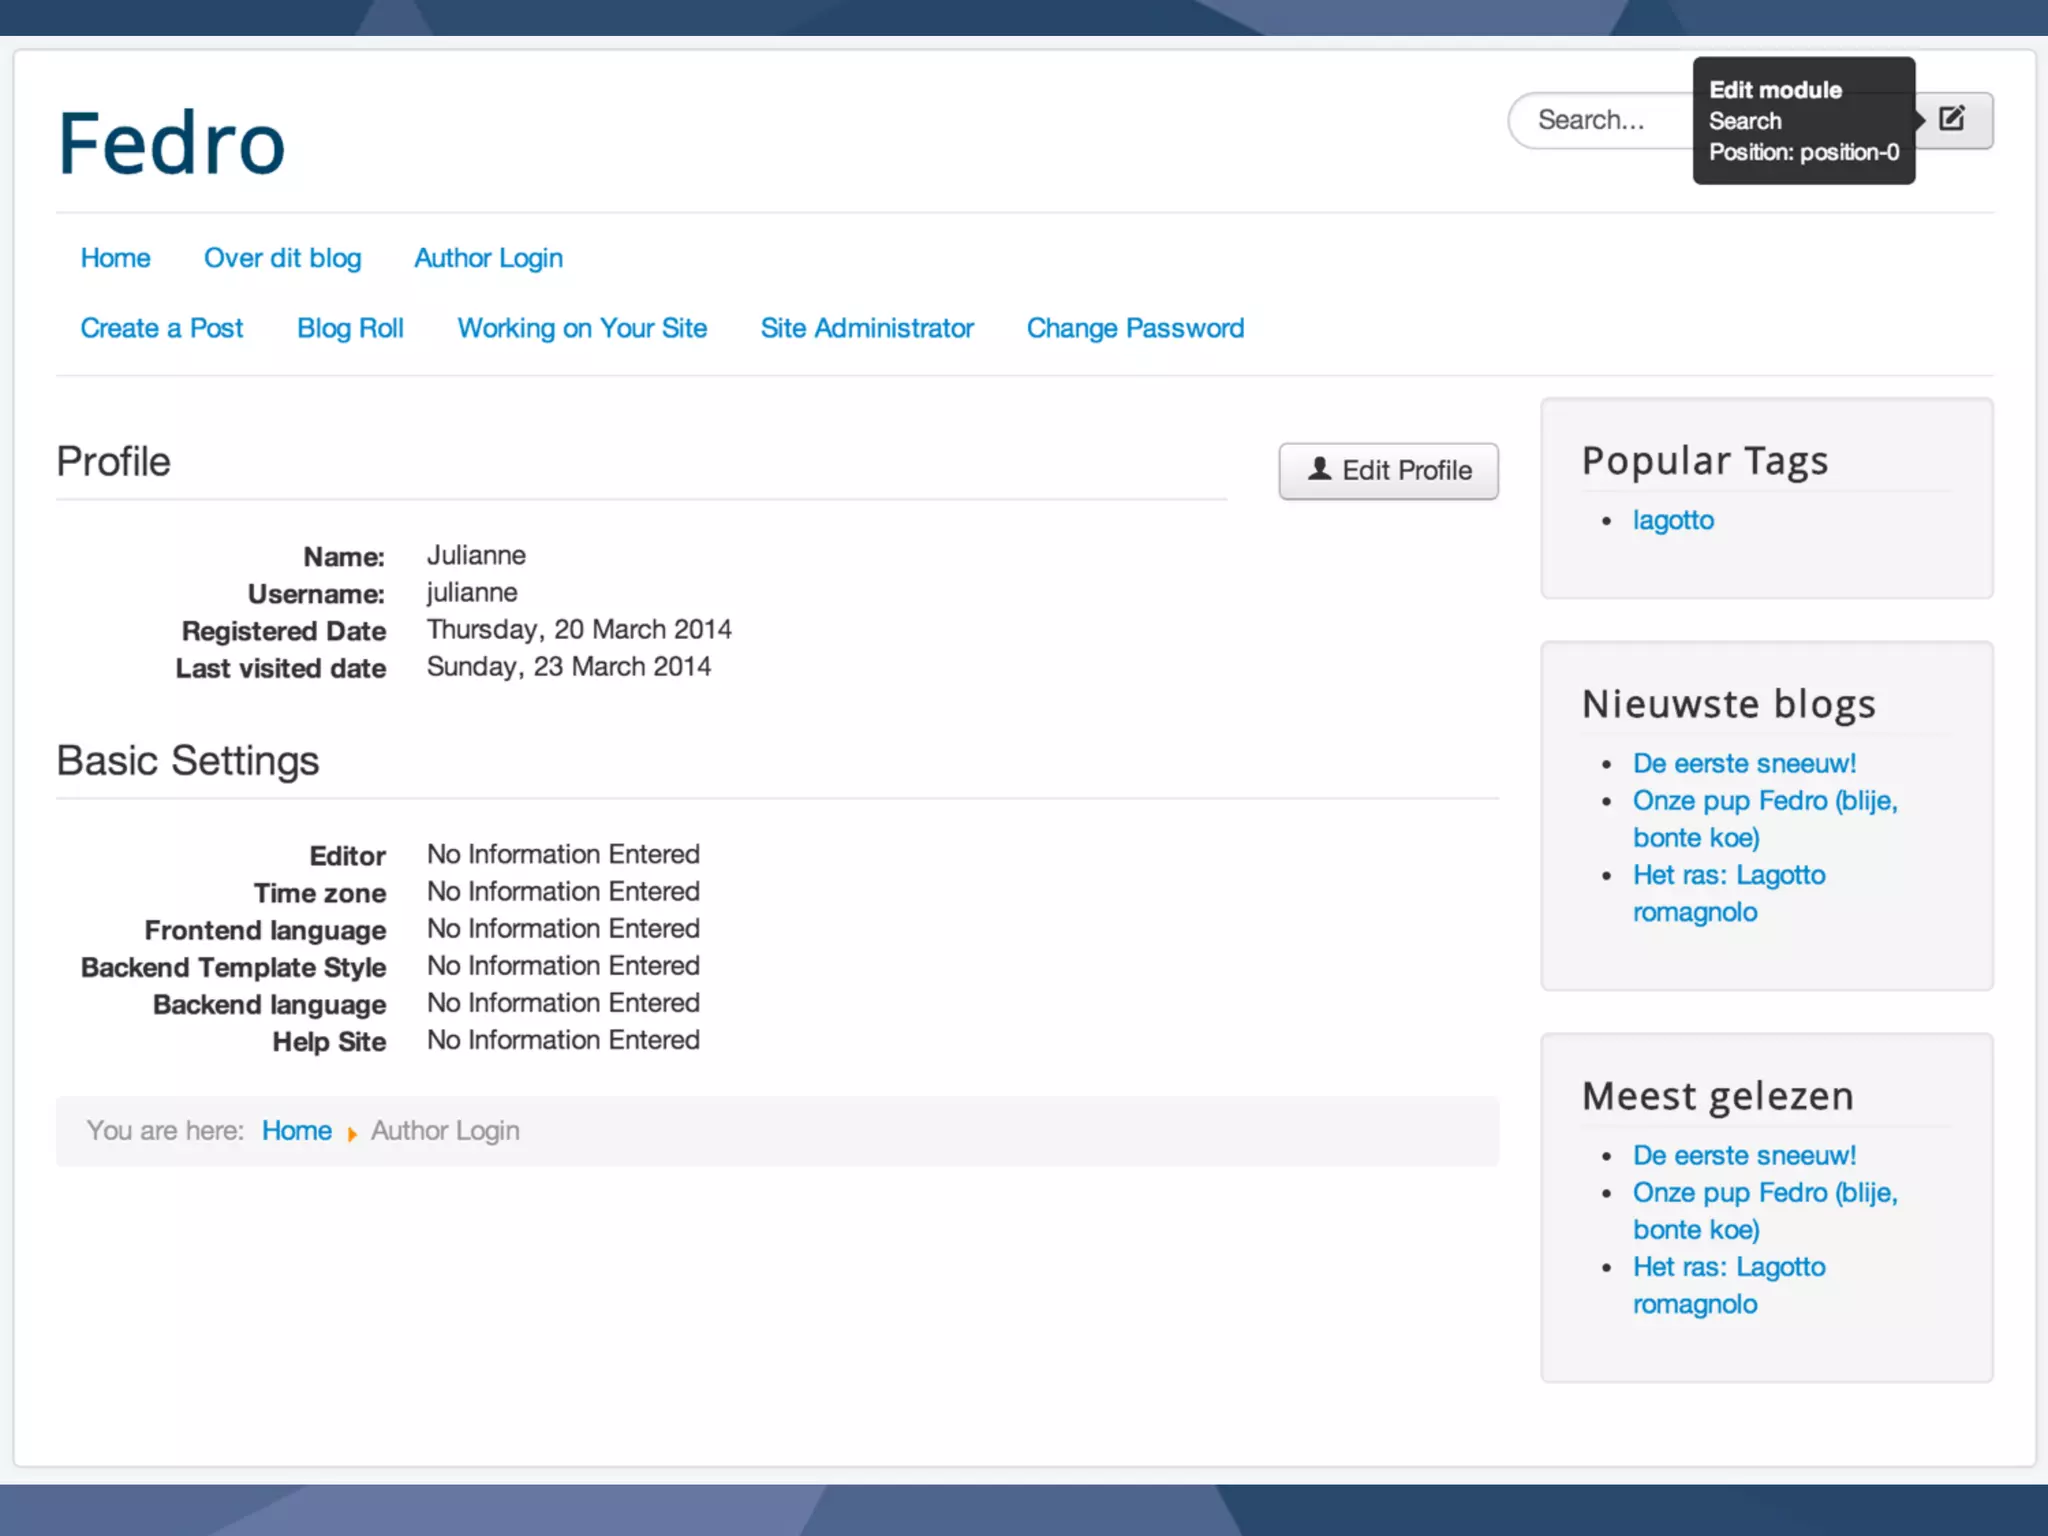Click the Edit module pencil icon
This screenshot has height=1536, width=2048.
click(x=1951, y=119)
